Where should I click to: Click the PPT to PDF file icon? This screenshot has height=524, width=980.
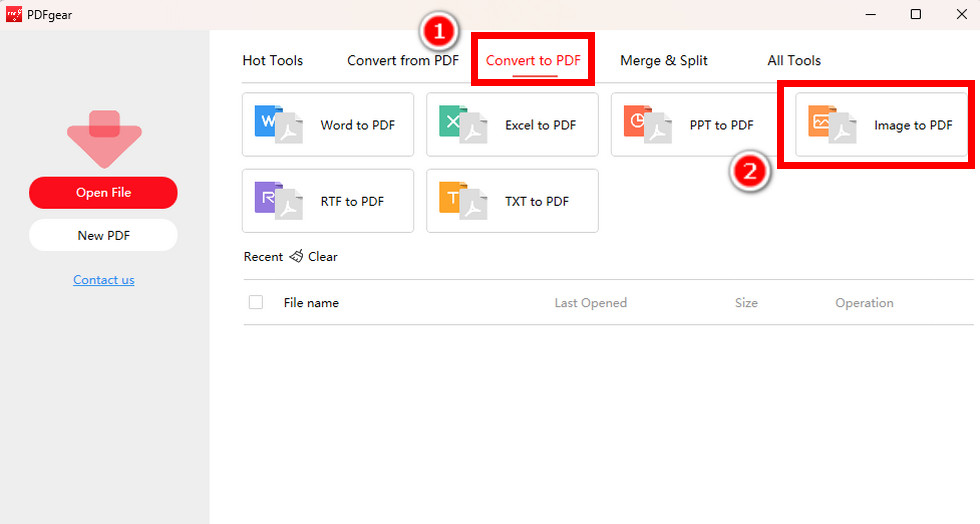(648, 124)
